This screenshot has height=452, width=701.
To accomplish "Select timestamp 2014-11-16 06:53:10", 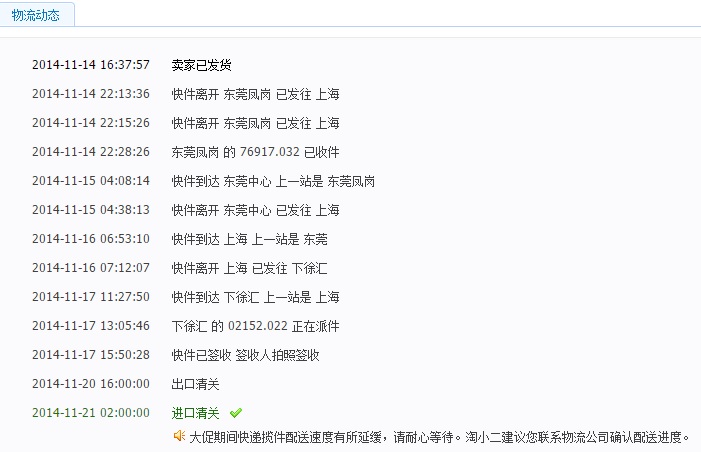I will [91, 239].
